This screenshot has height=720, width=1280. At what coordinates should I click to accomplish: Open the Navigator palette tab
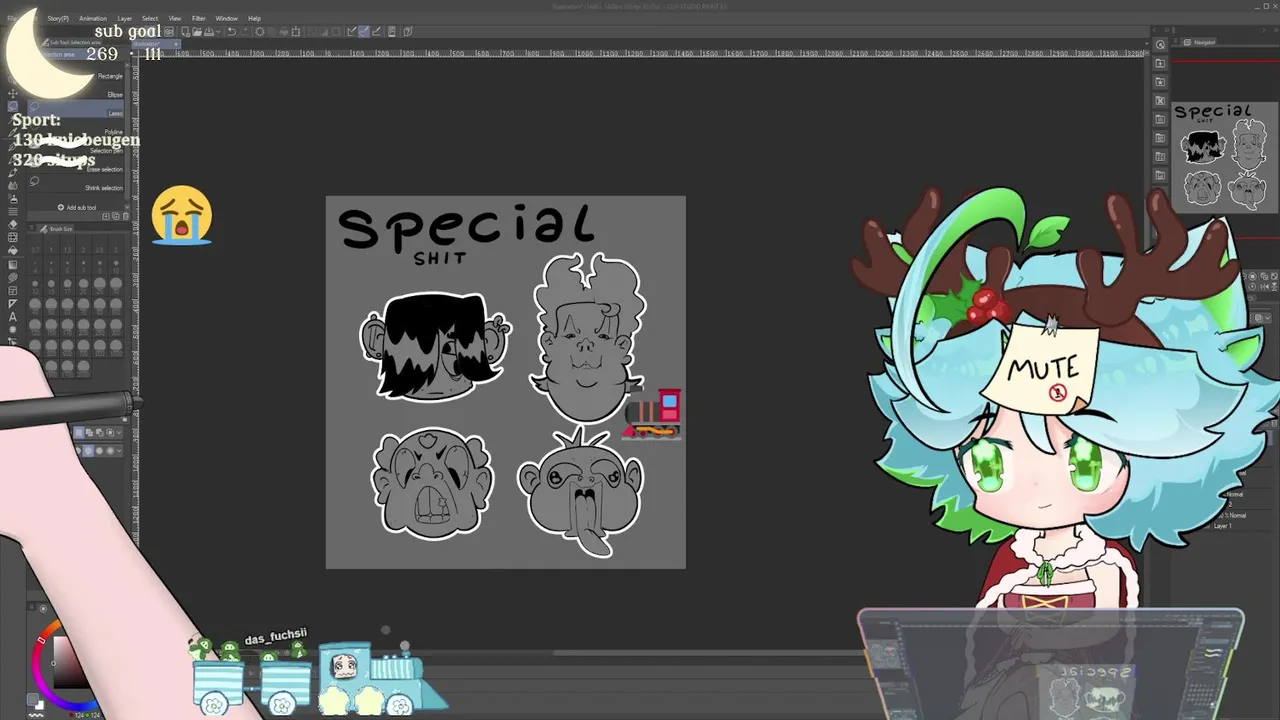[x=1202, y=42]
